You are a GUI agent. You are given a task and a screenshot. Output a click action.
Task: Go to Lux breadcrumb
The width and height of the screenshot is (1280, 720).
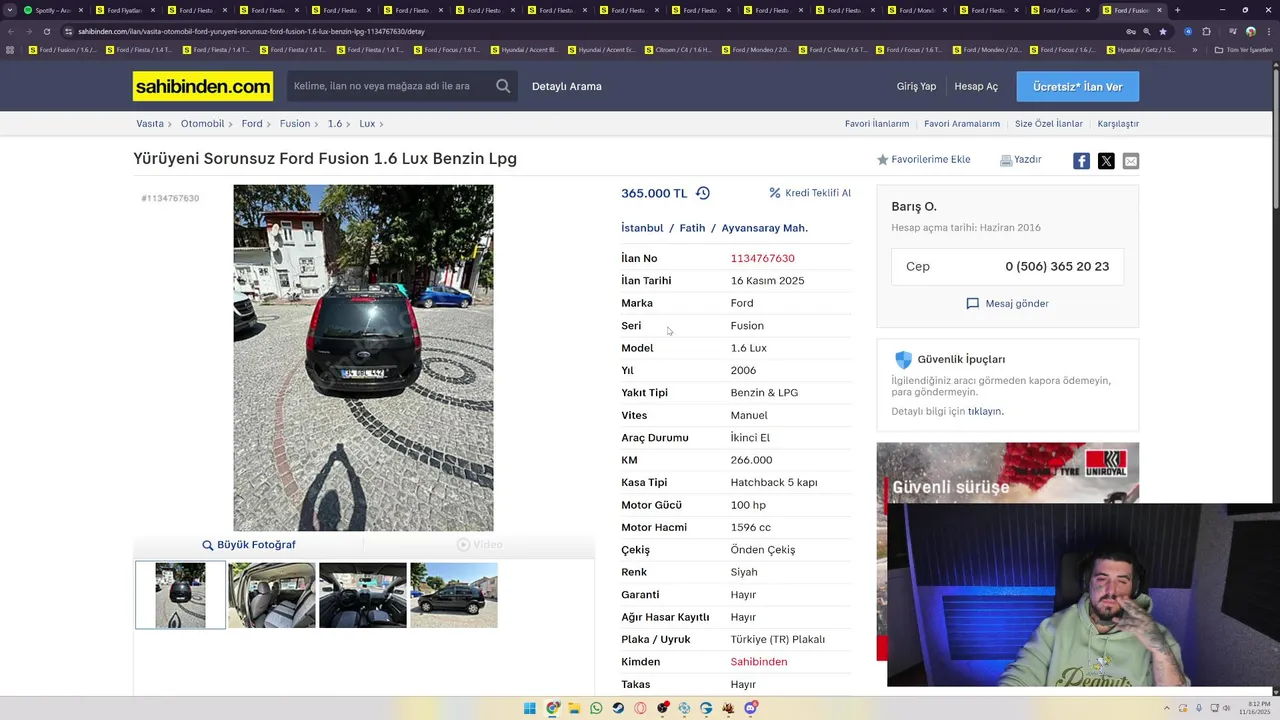coord(367,124)
